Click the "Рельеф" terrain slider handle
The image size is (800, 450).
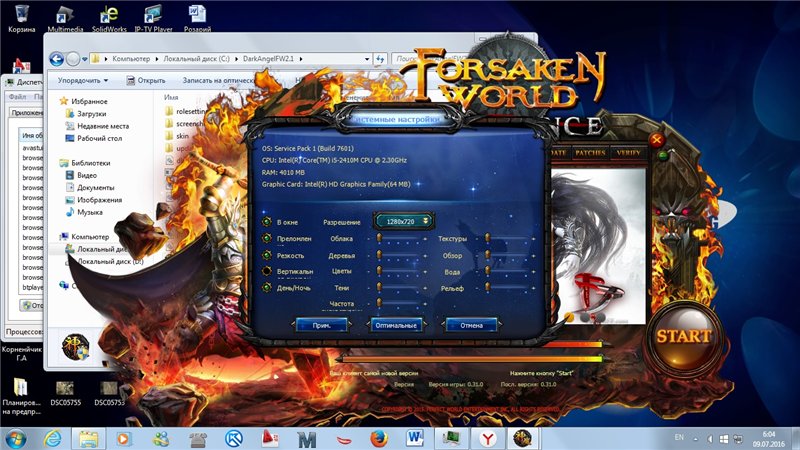tap(487, 288)
